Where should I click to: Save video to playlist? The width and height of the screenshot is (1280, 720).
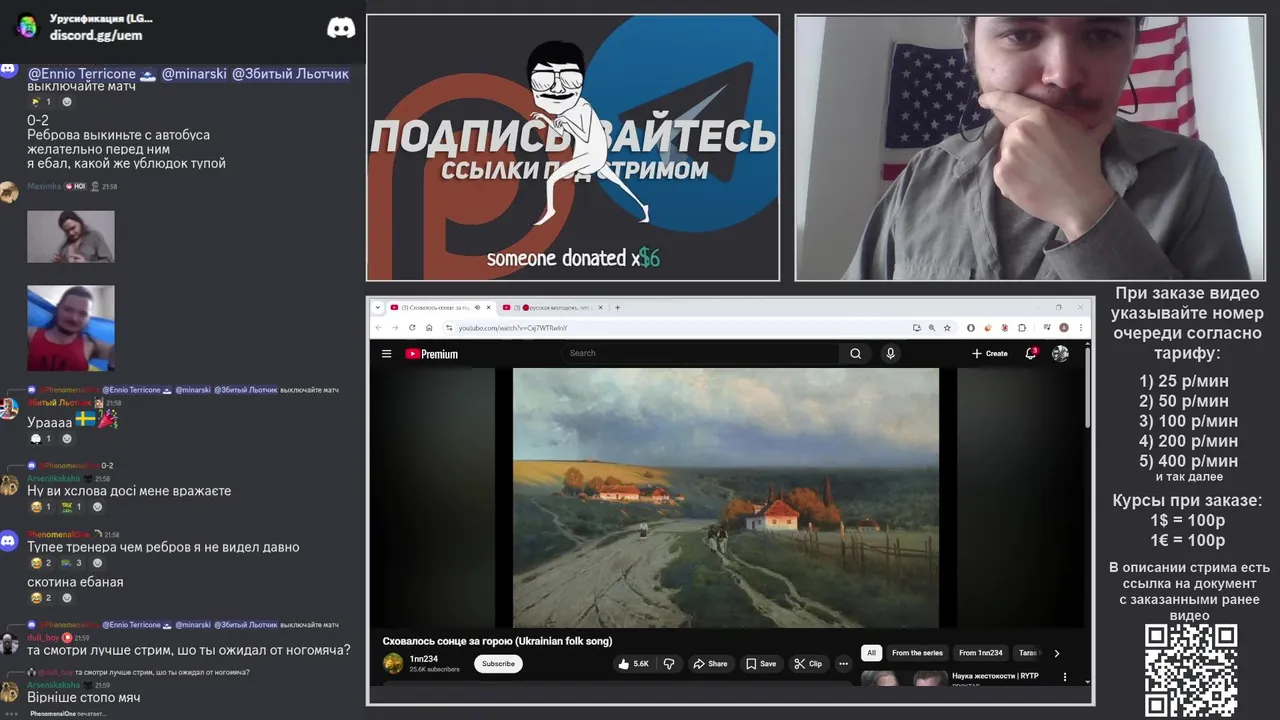(760, 663)
